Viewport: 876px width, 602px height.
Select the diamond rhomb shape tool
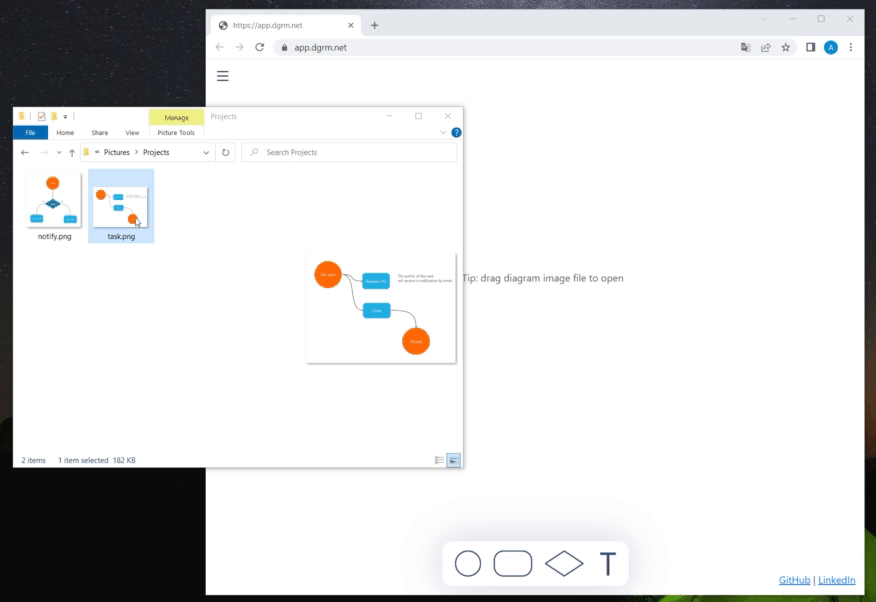pos(564,563)
